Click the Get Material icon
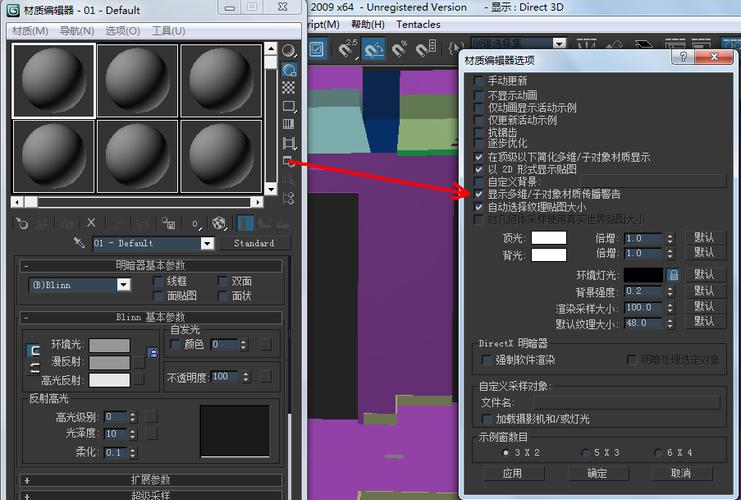The height and width of the screenshot is (500, 741). [22, 223]
